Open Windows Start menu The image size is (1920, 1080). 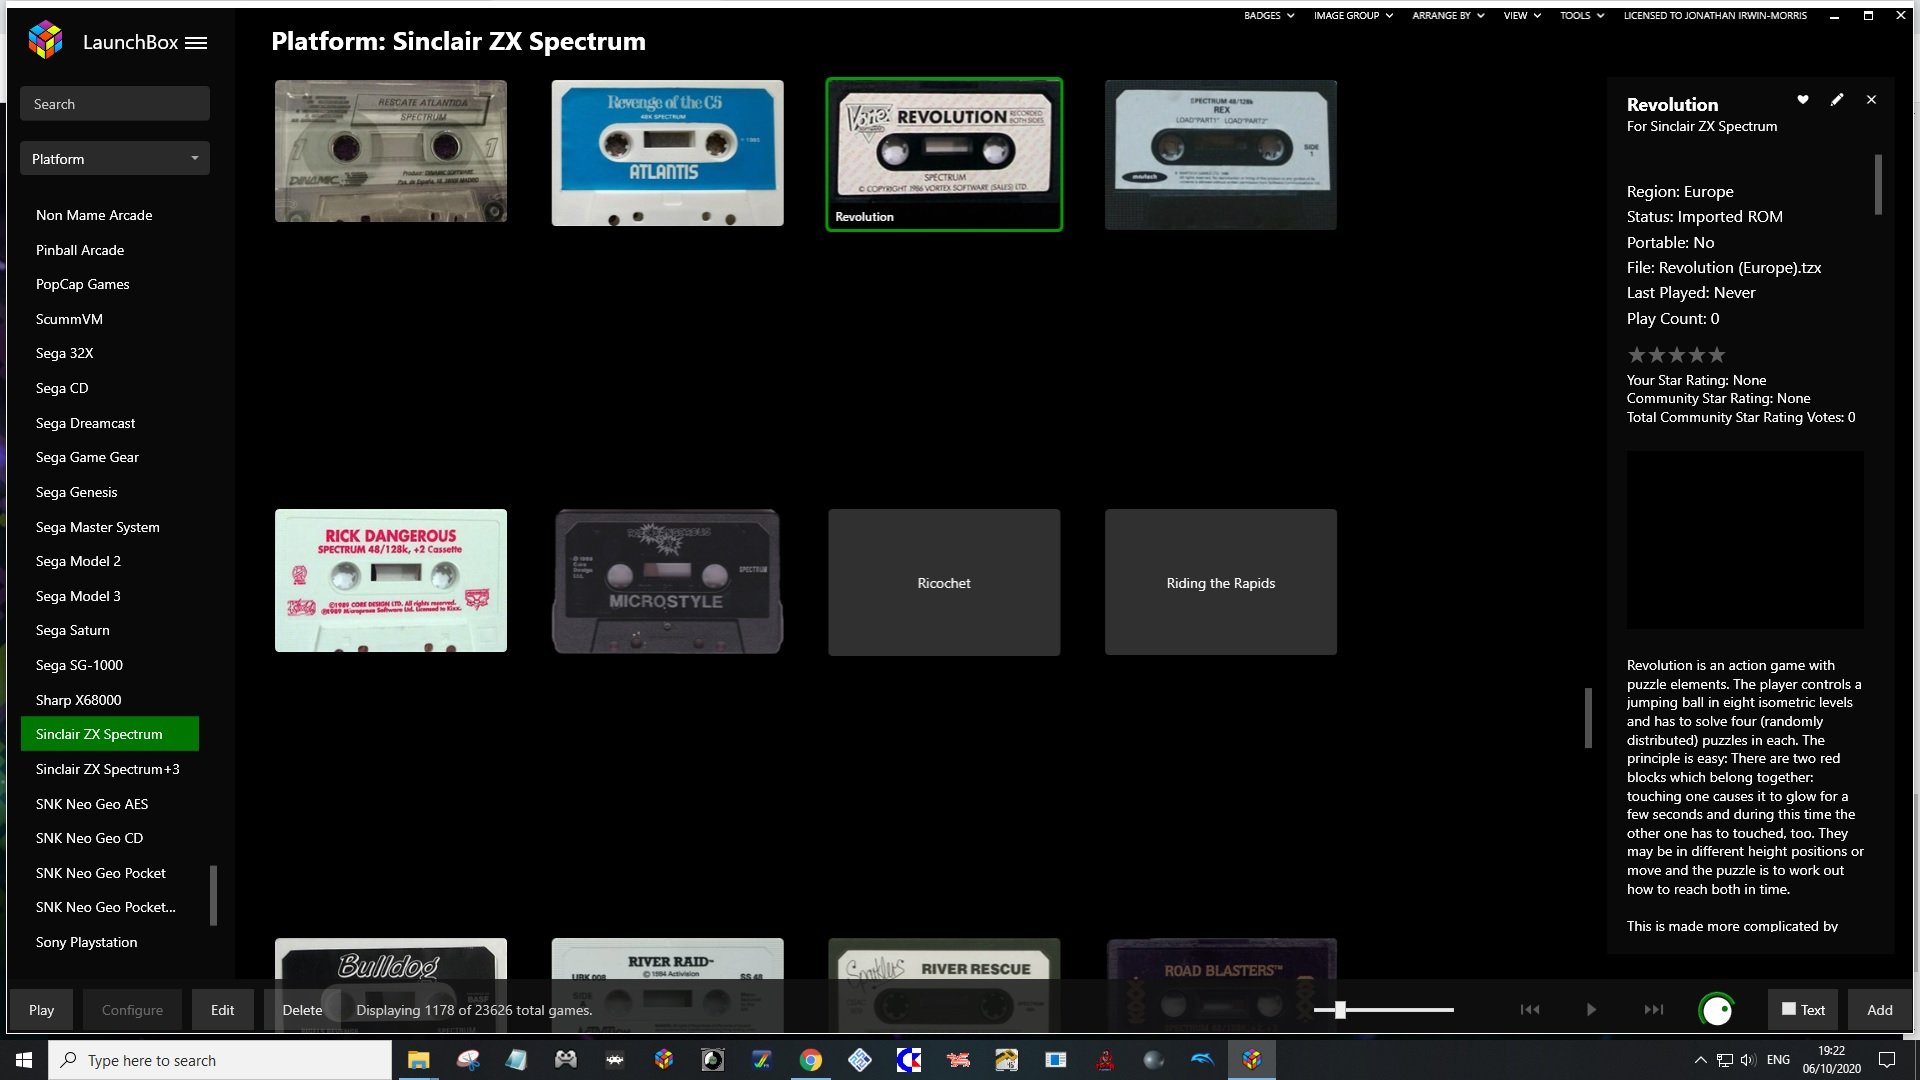click(x=24, y=1060)
